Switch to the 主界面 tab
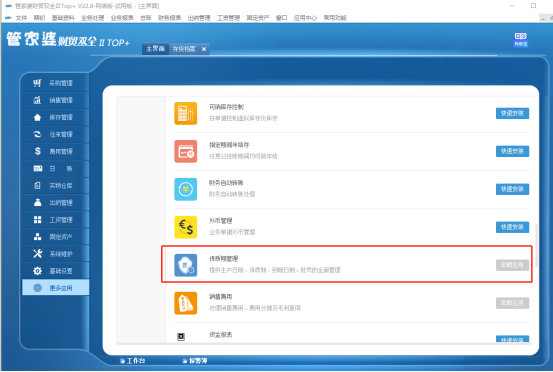Image resolution: width=553 pixels, height=372 pixels. click(x=155, y=49)
